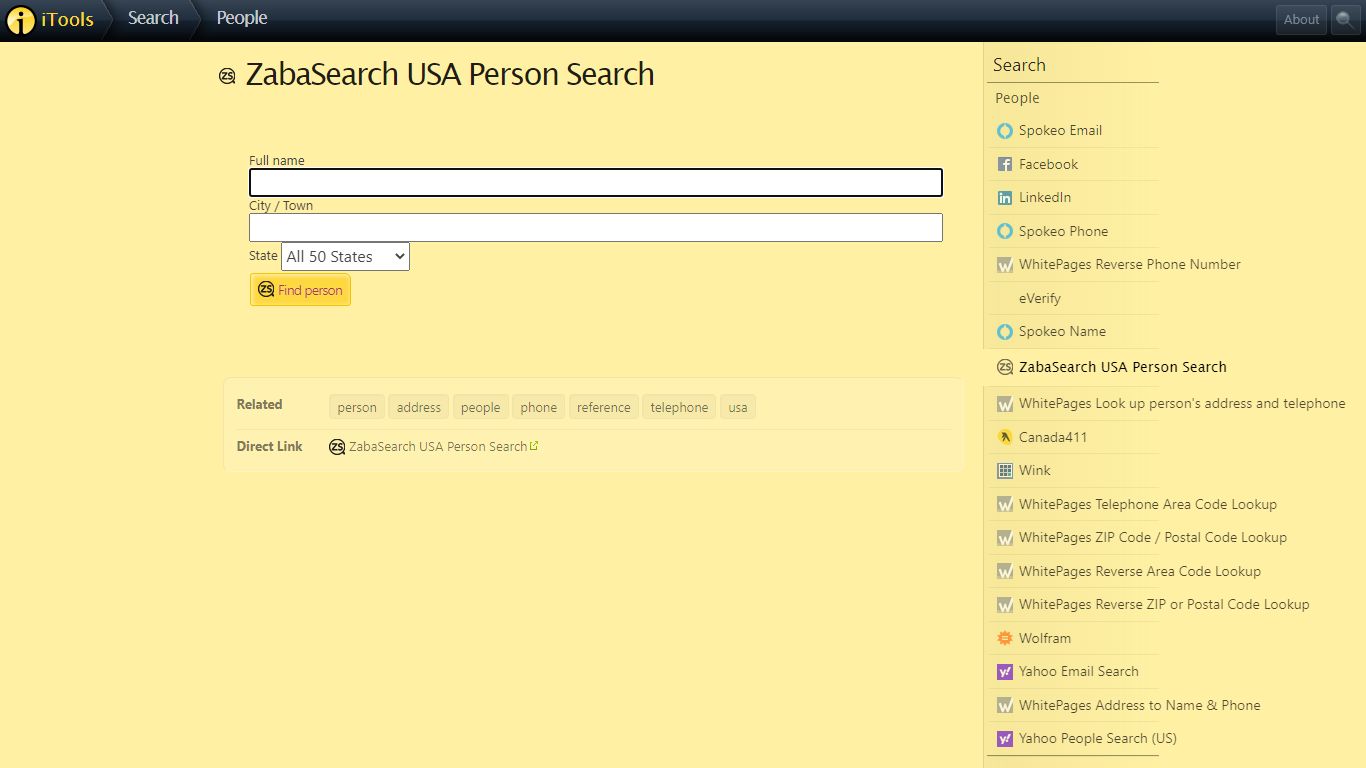Click the WhitePages ZIP Code lookup icon
The width and height of the screenshot is (1366, 768).
(x=1005, y=538)
